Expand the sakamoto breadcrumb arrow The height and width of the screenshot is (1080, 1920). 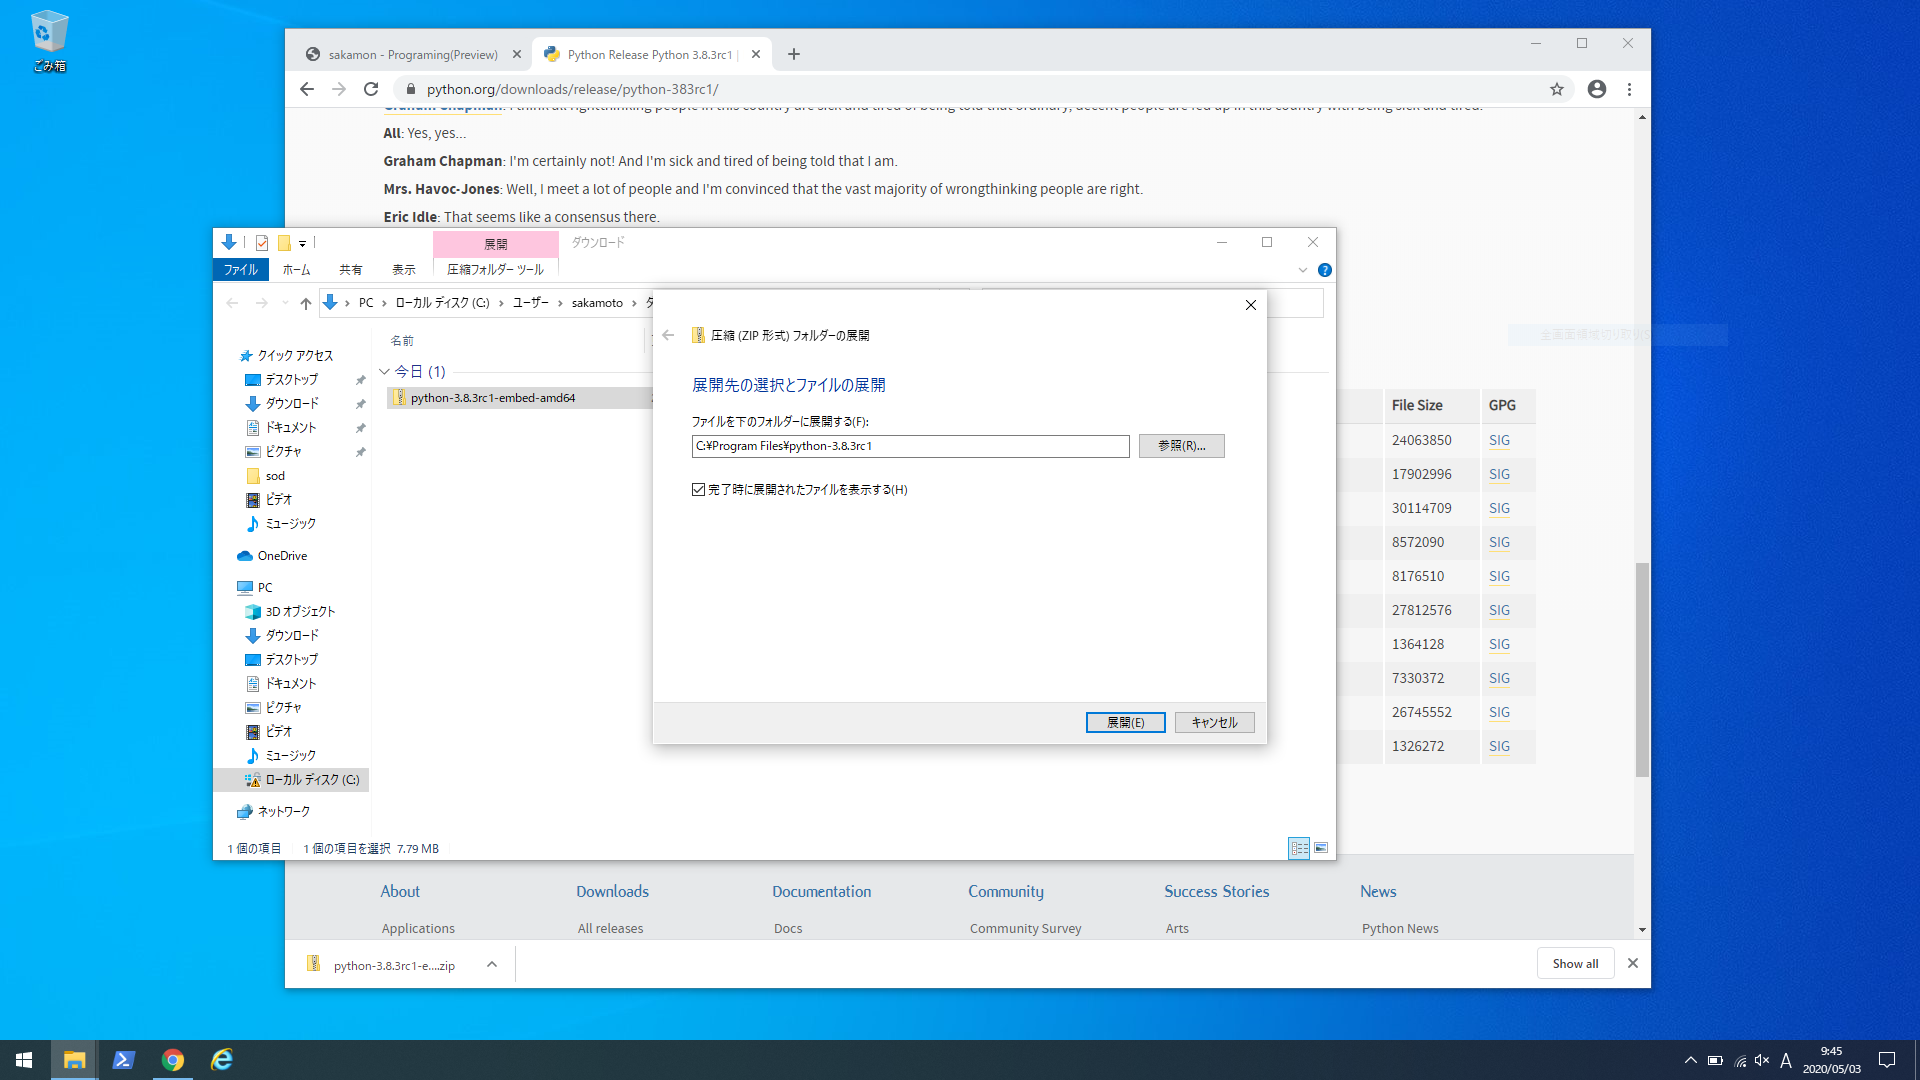634,303
